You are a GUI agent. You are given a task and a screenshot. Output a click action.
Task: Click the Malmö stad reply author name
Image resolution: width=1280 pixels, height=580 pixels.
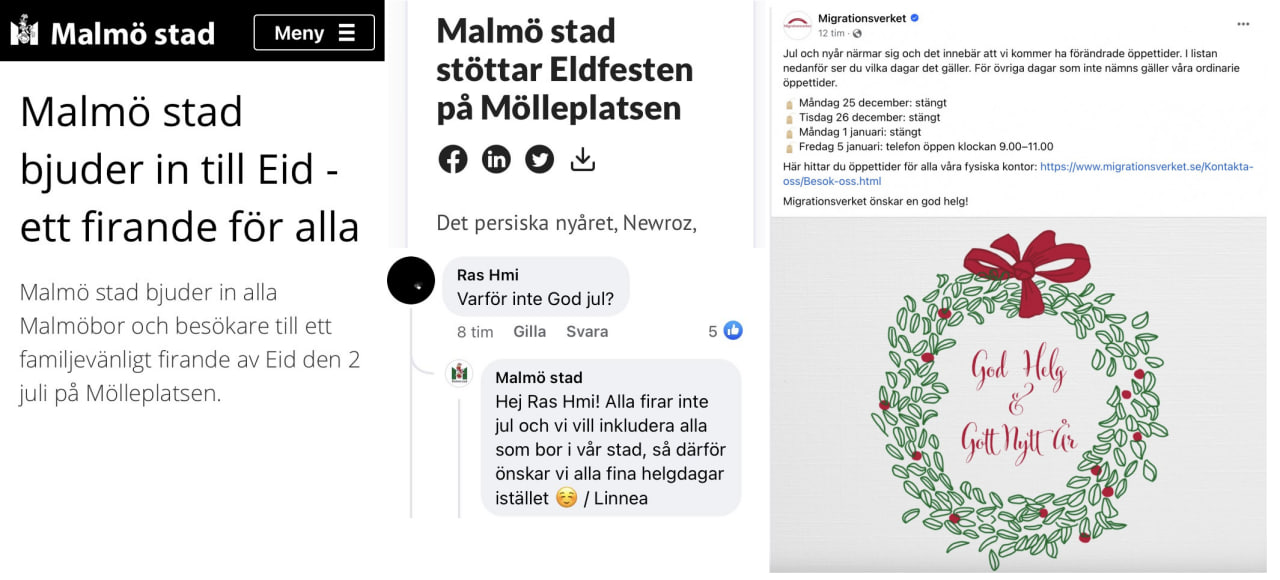point(539,378)
